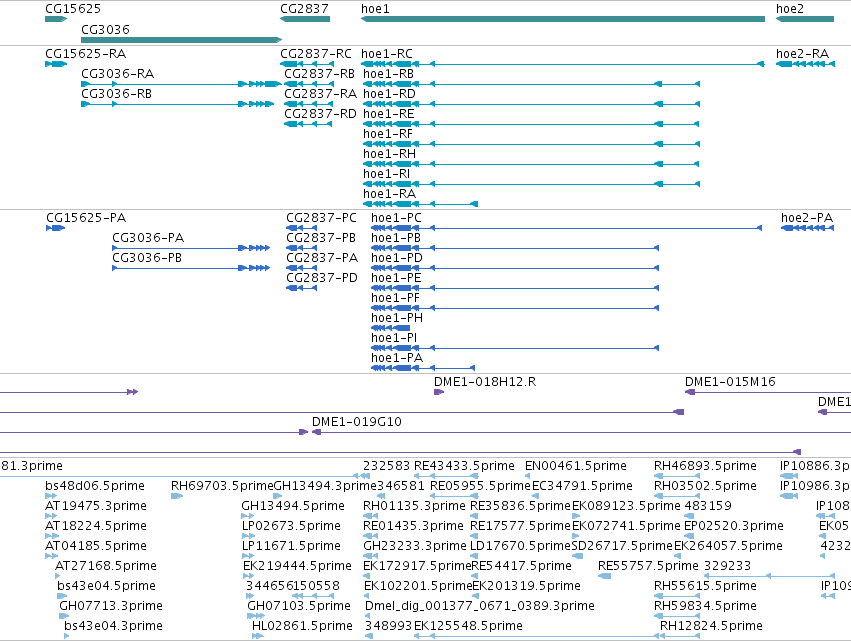Screen dimensions: 851x641
Task: Click the CG3036-RB transcript label
Action: click(116, 94)
